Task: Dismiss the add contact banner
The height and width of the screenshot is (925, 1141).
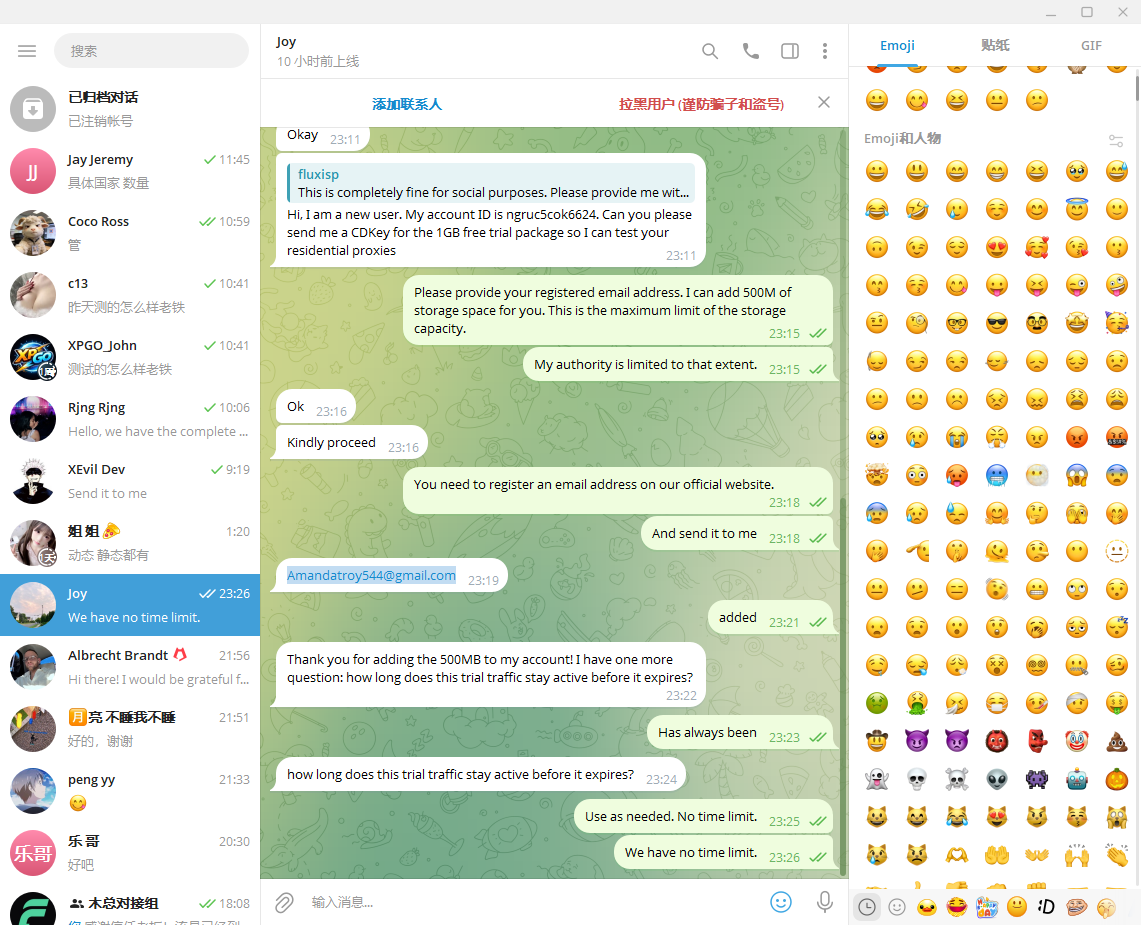Action: 824,103
